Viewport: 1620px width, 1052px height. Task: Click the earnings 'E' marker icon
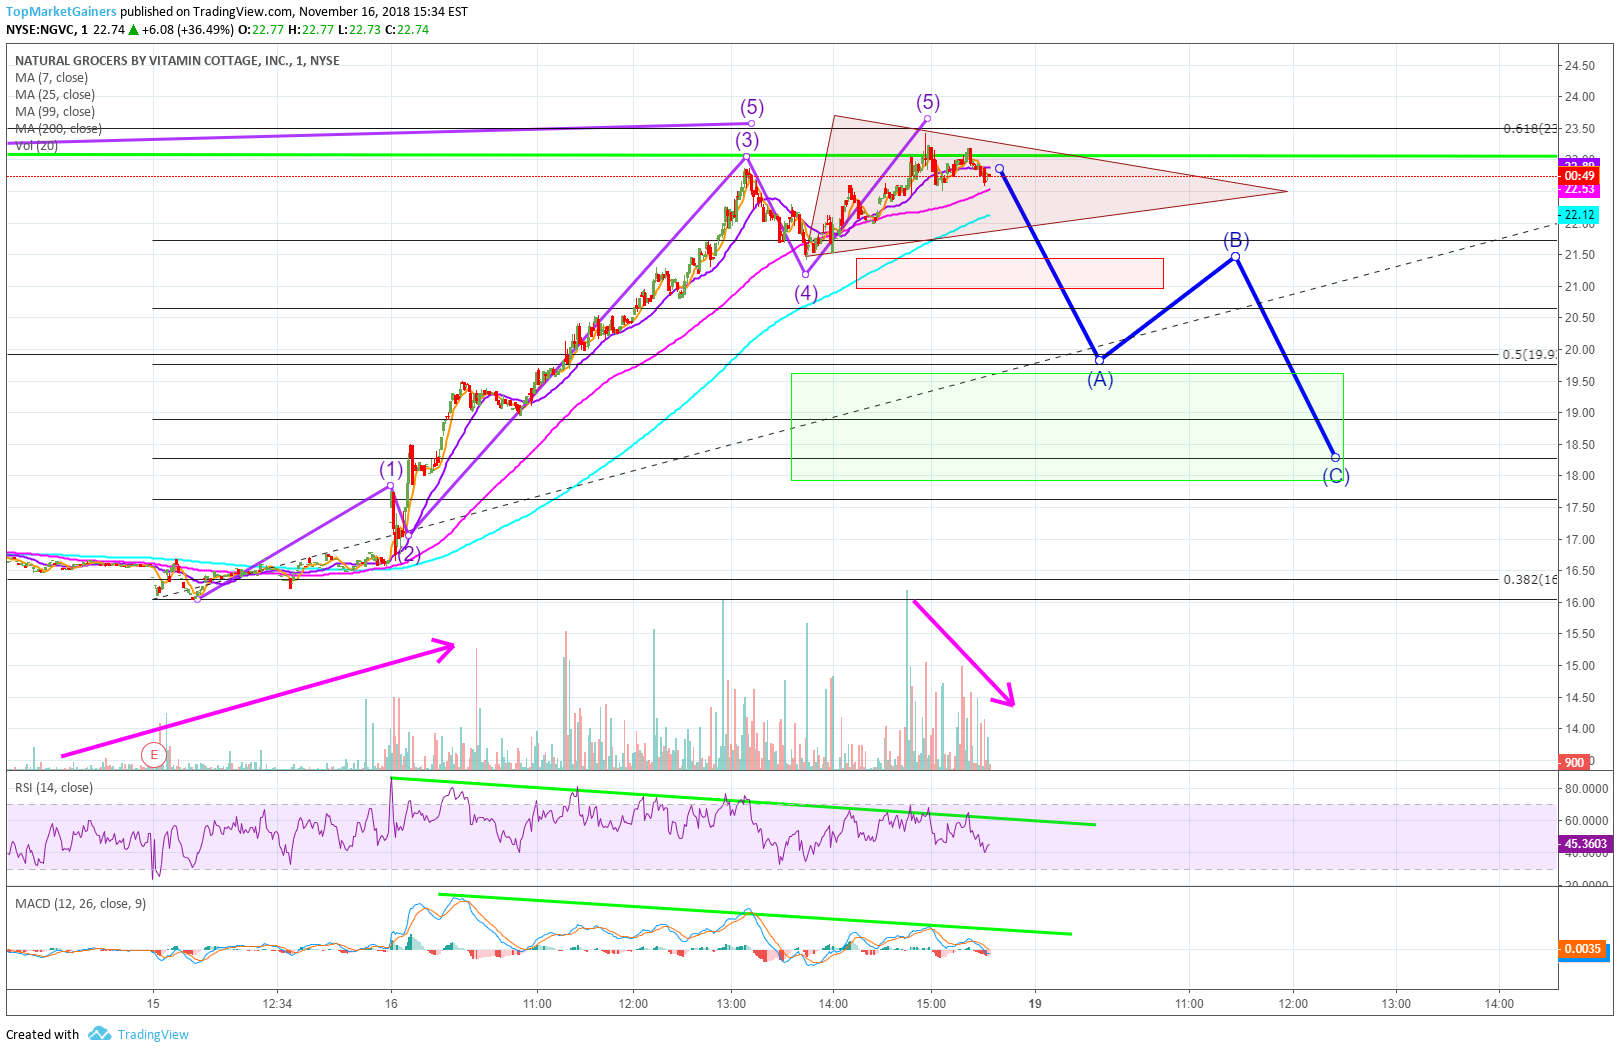[x=153, y=755]
